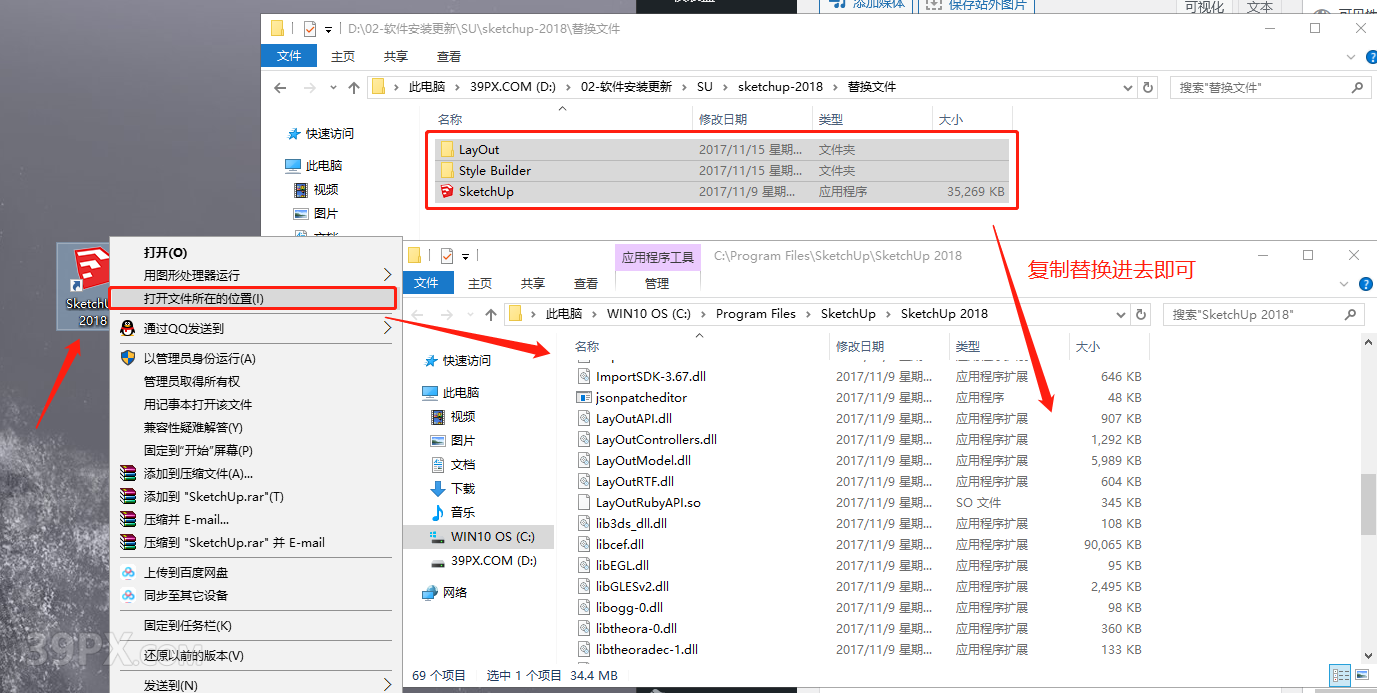Screen dimensions: 1377x693
Task: Select WIN10 OS (C:) in navigation pane
Action: pyautogui.click(x=478, y=537)
